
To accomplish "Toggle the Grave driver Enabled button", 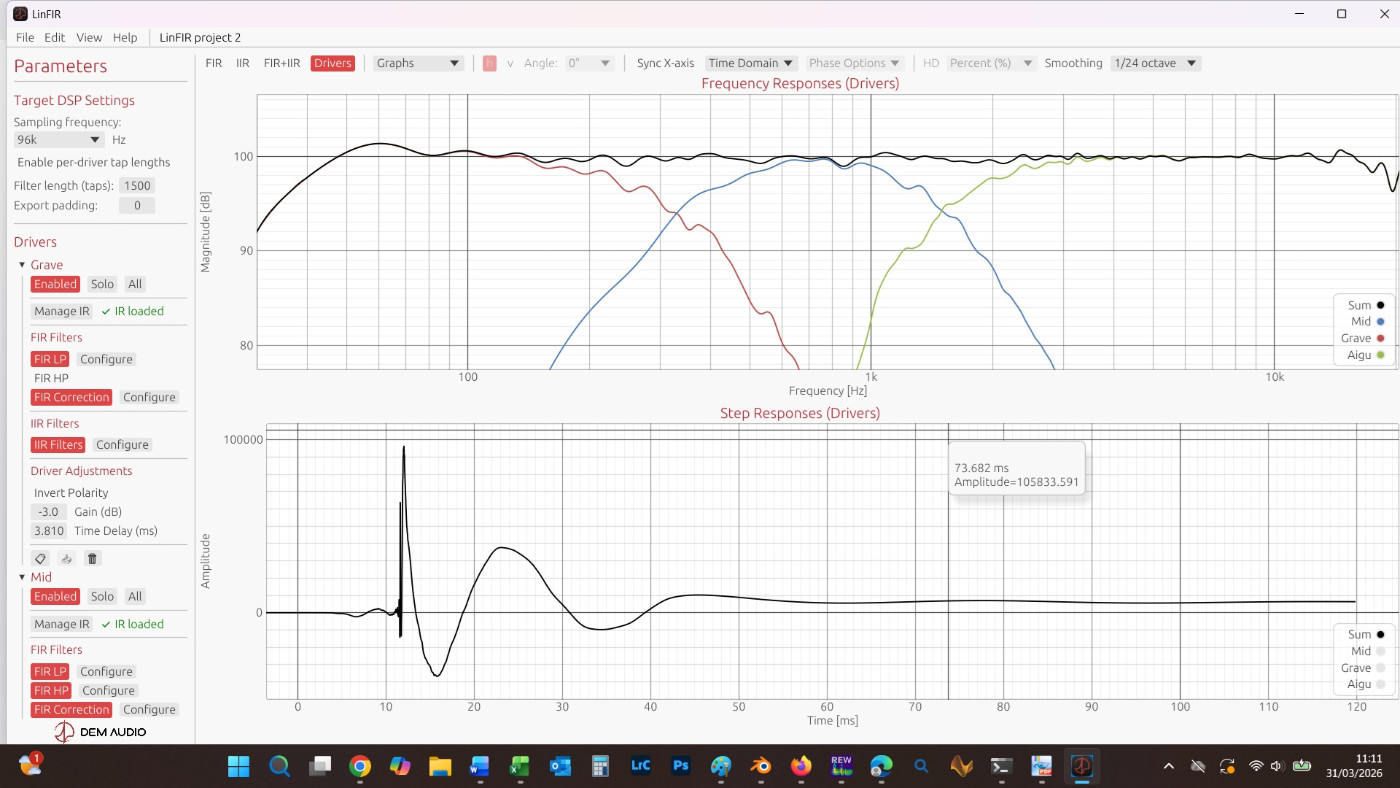I will (x=55, y=284).
